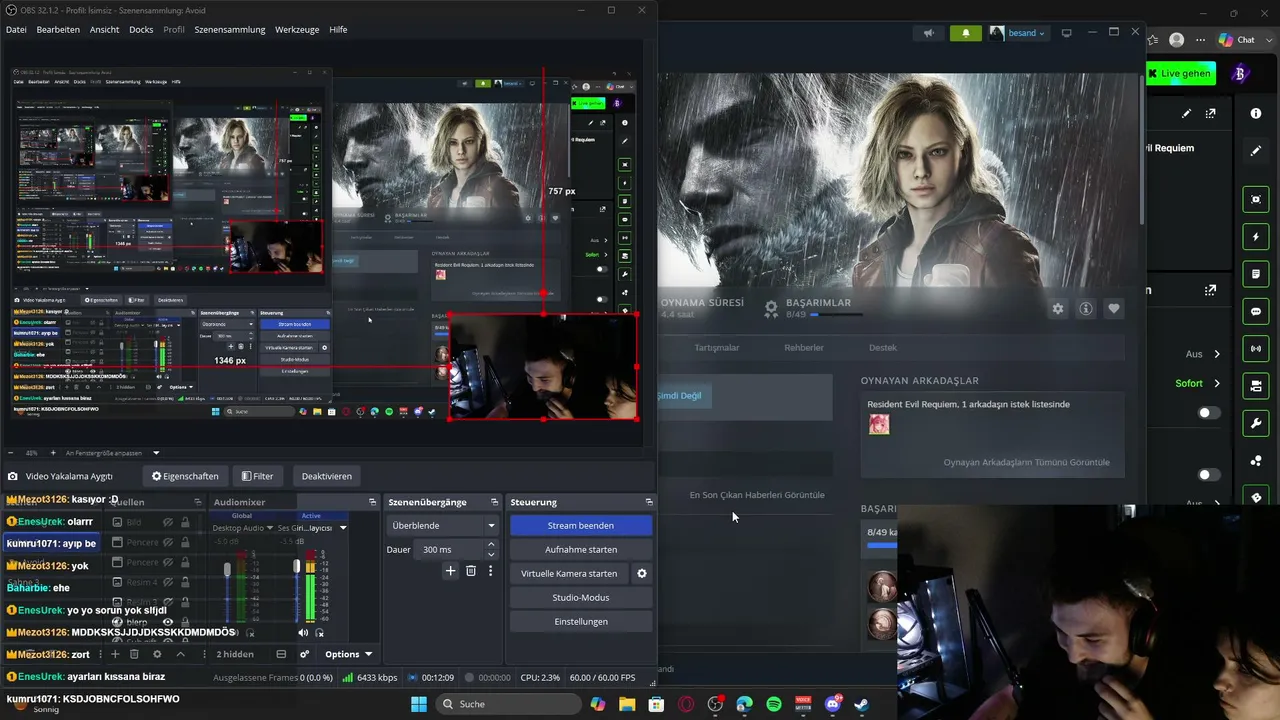Open the Desktop Audio channel dropdown

coord(270,527)
